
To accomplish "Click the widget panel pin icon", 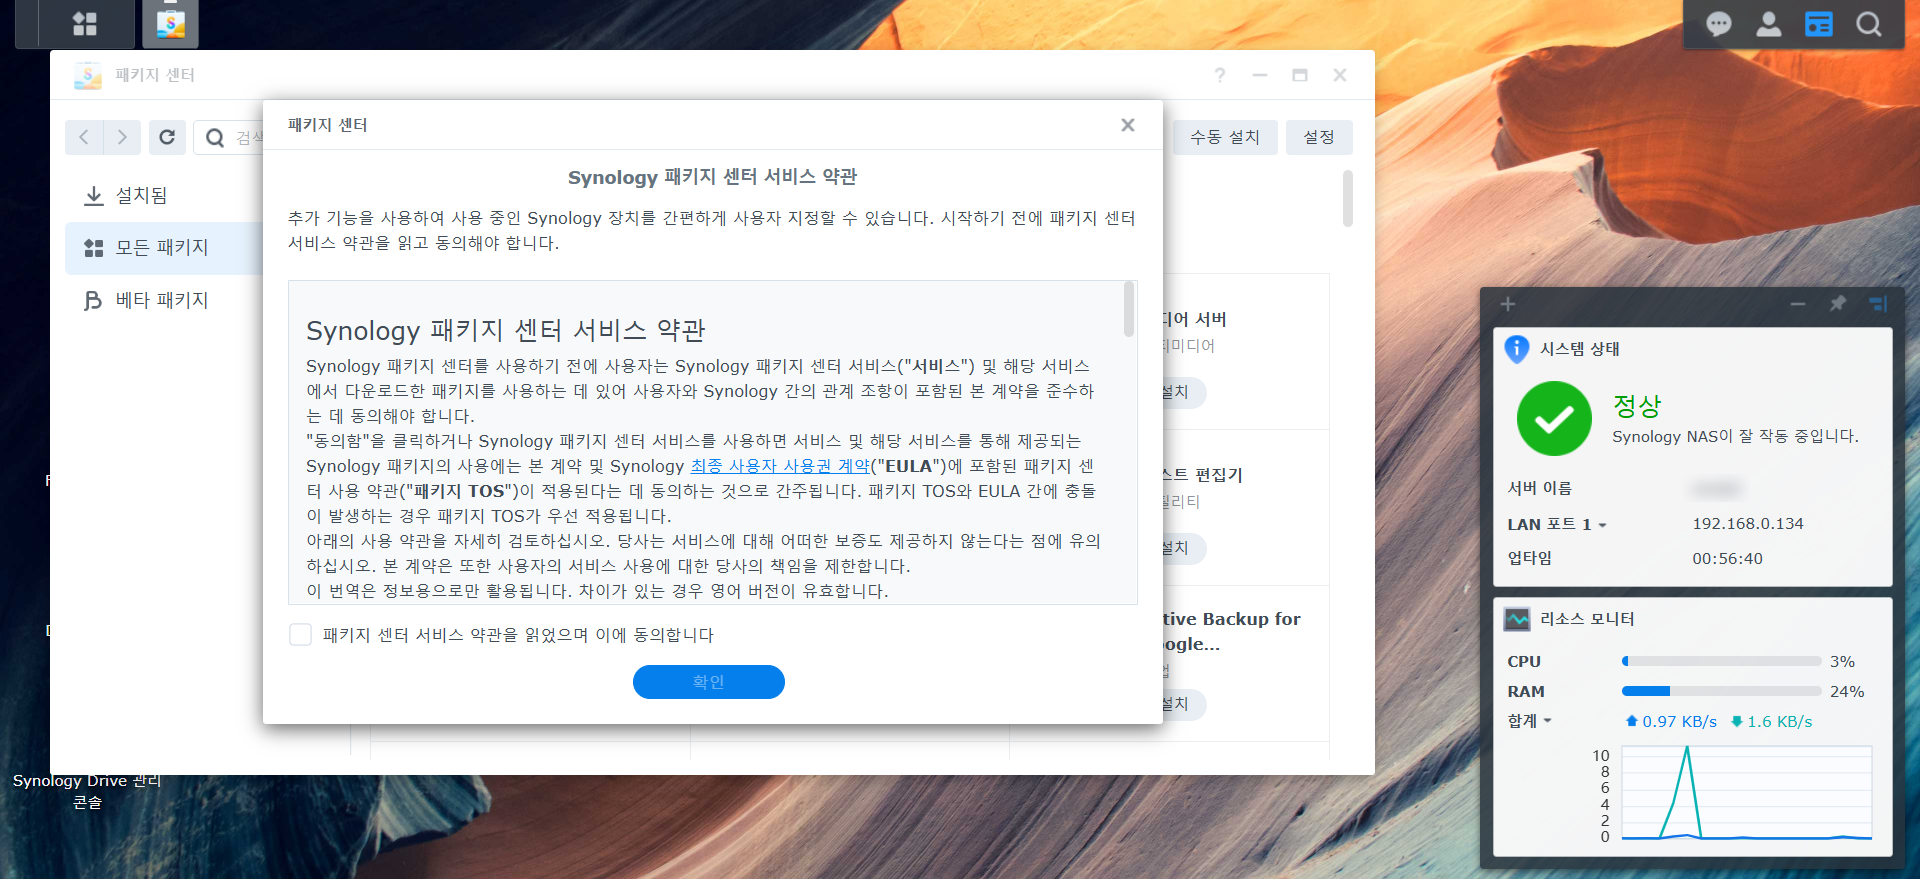I will tap(1838, 303).
